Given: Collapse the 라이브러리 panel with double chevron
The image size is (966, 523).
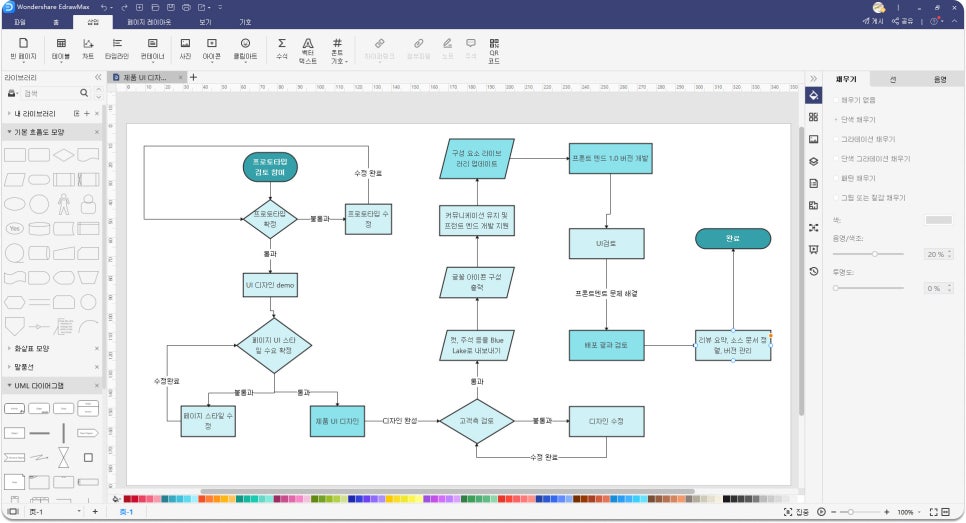Looking at the screenshot, I should pos(98,77).
